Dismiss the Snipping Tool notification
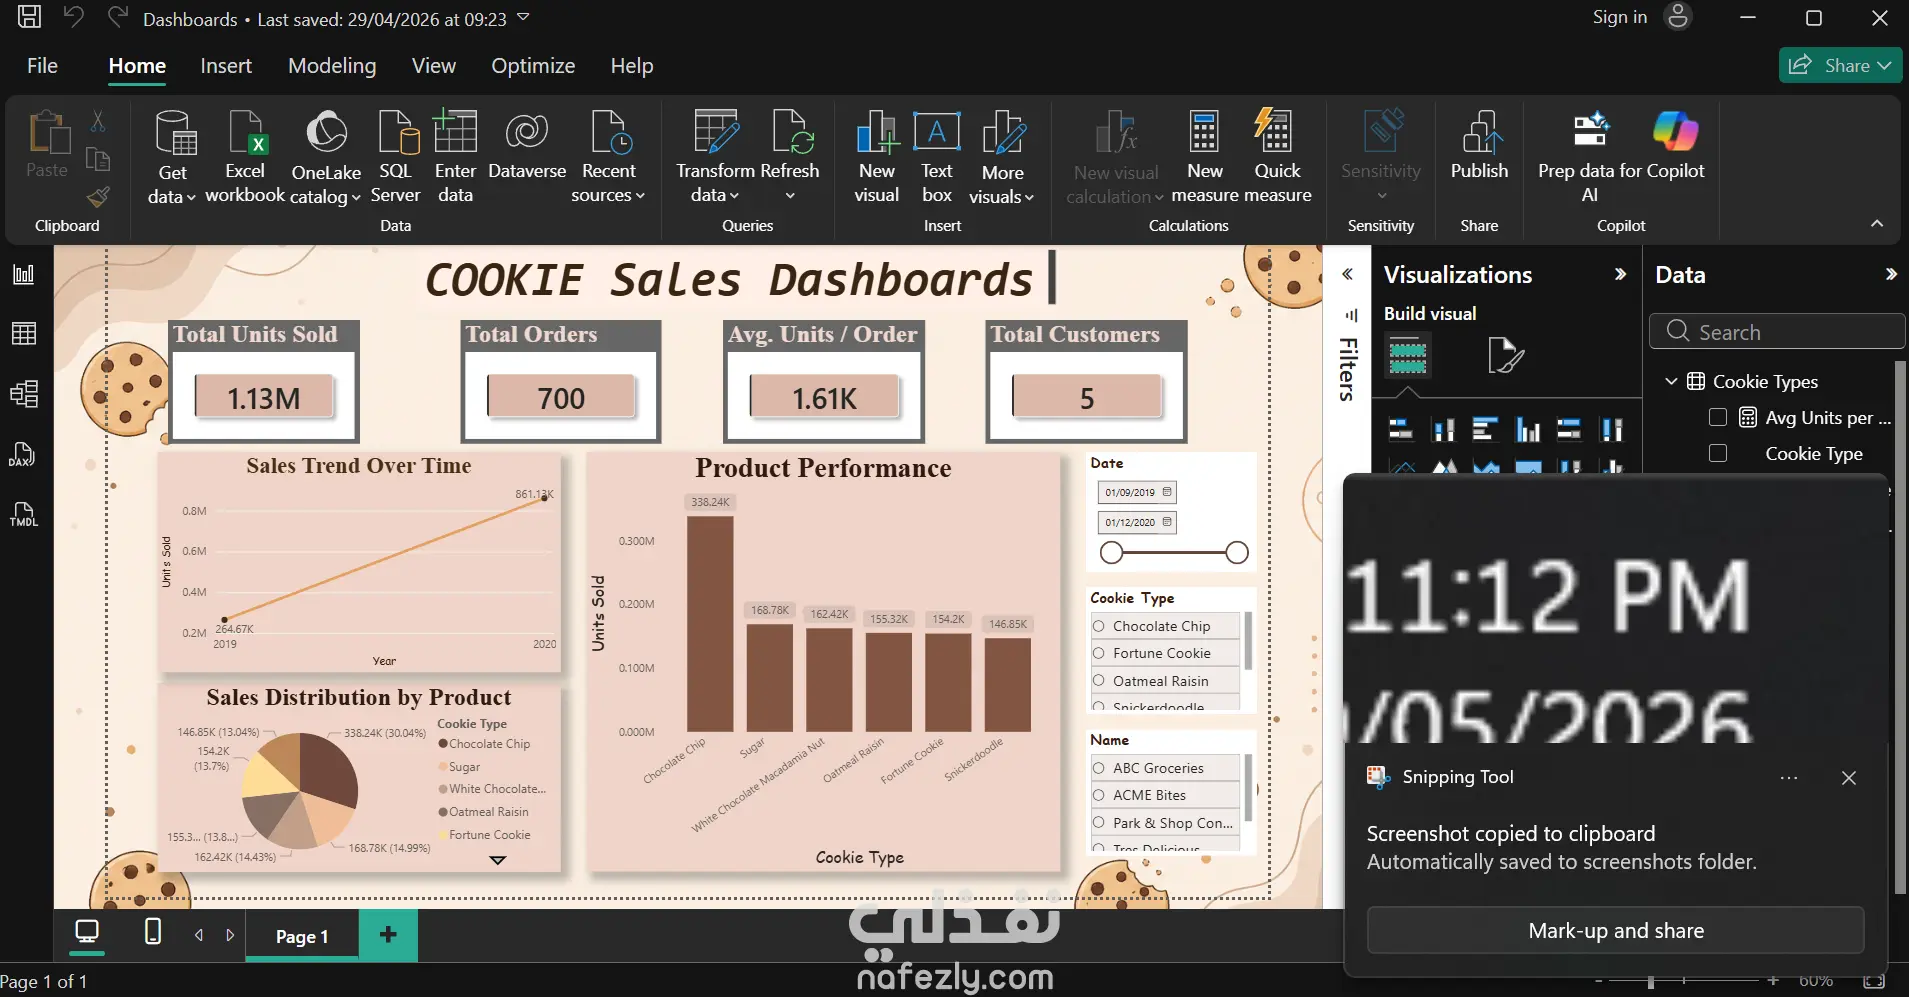The height and width of the screenshot is (997, 1909). pyautogui.click(x=1849, y=778)
